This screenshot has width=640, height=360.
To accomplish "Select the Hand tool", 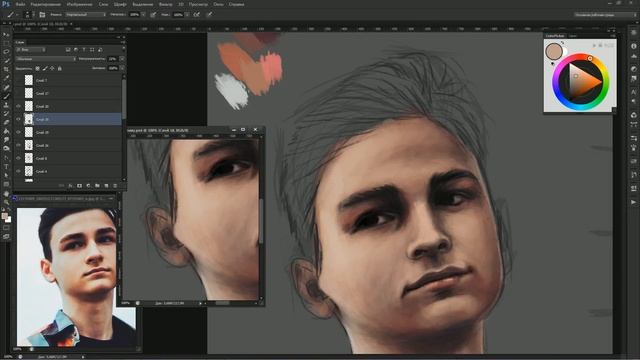I will point(6,193).
